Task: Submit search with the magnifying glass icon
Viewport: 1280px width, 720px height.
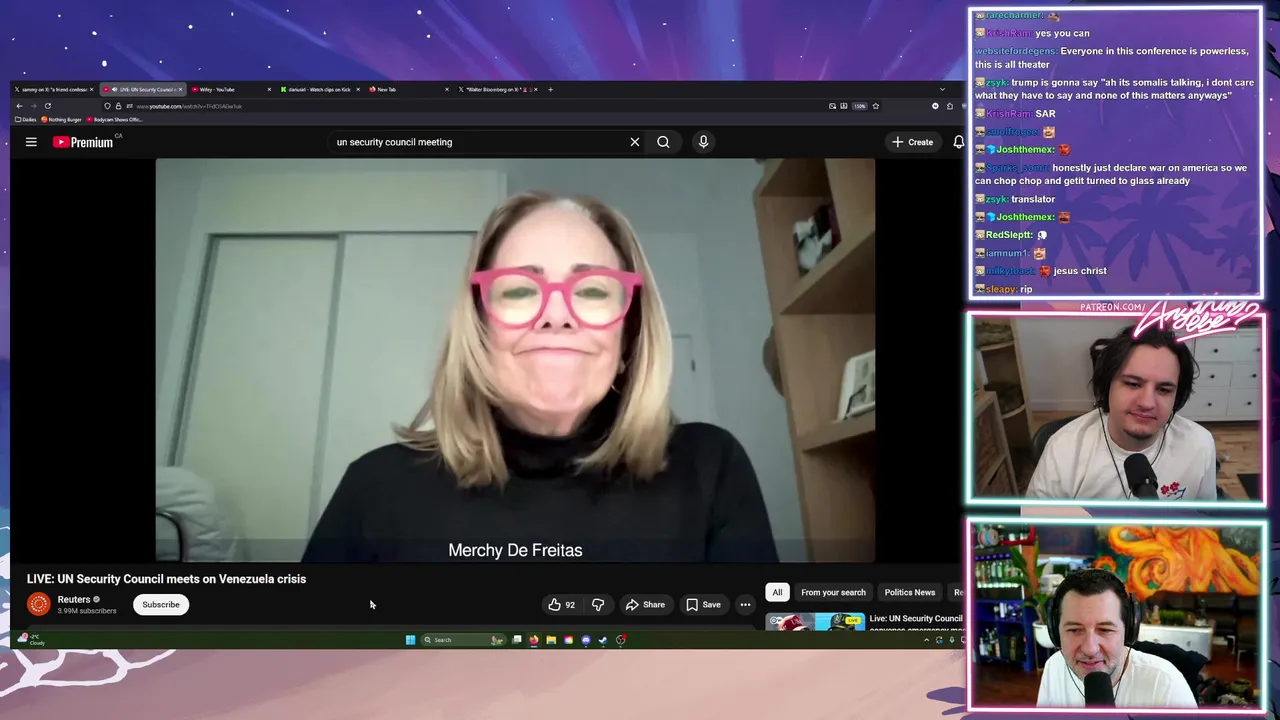Action: point(663,142)
